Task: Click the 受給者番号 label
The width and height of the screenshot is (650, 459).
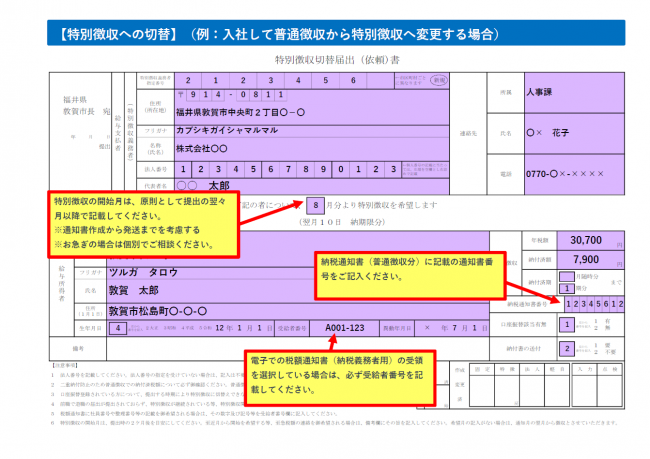Action: point(292,328)
